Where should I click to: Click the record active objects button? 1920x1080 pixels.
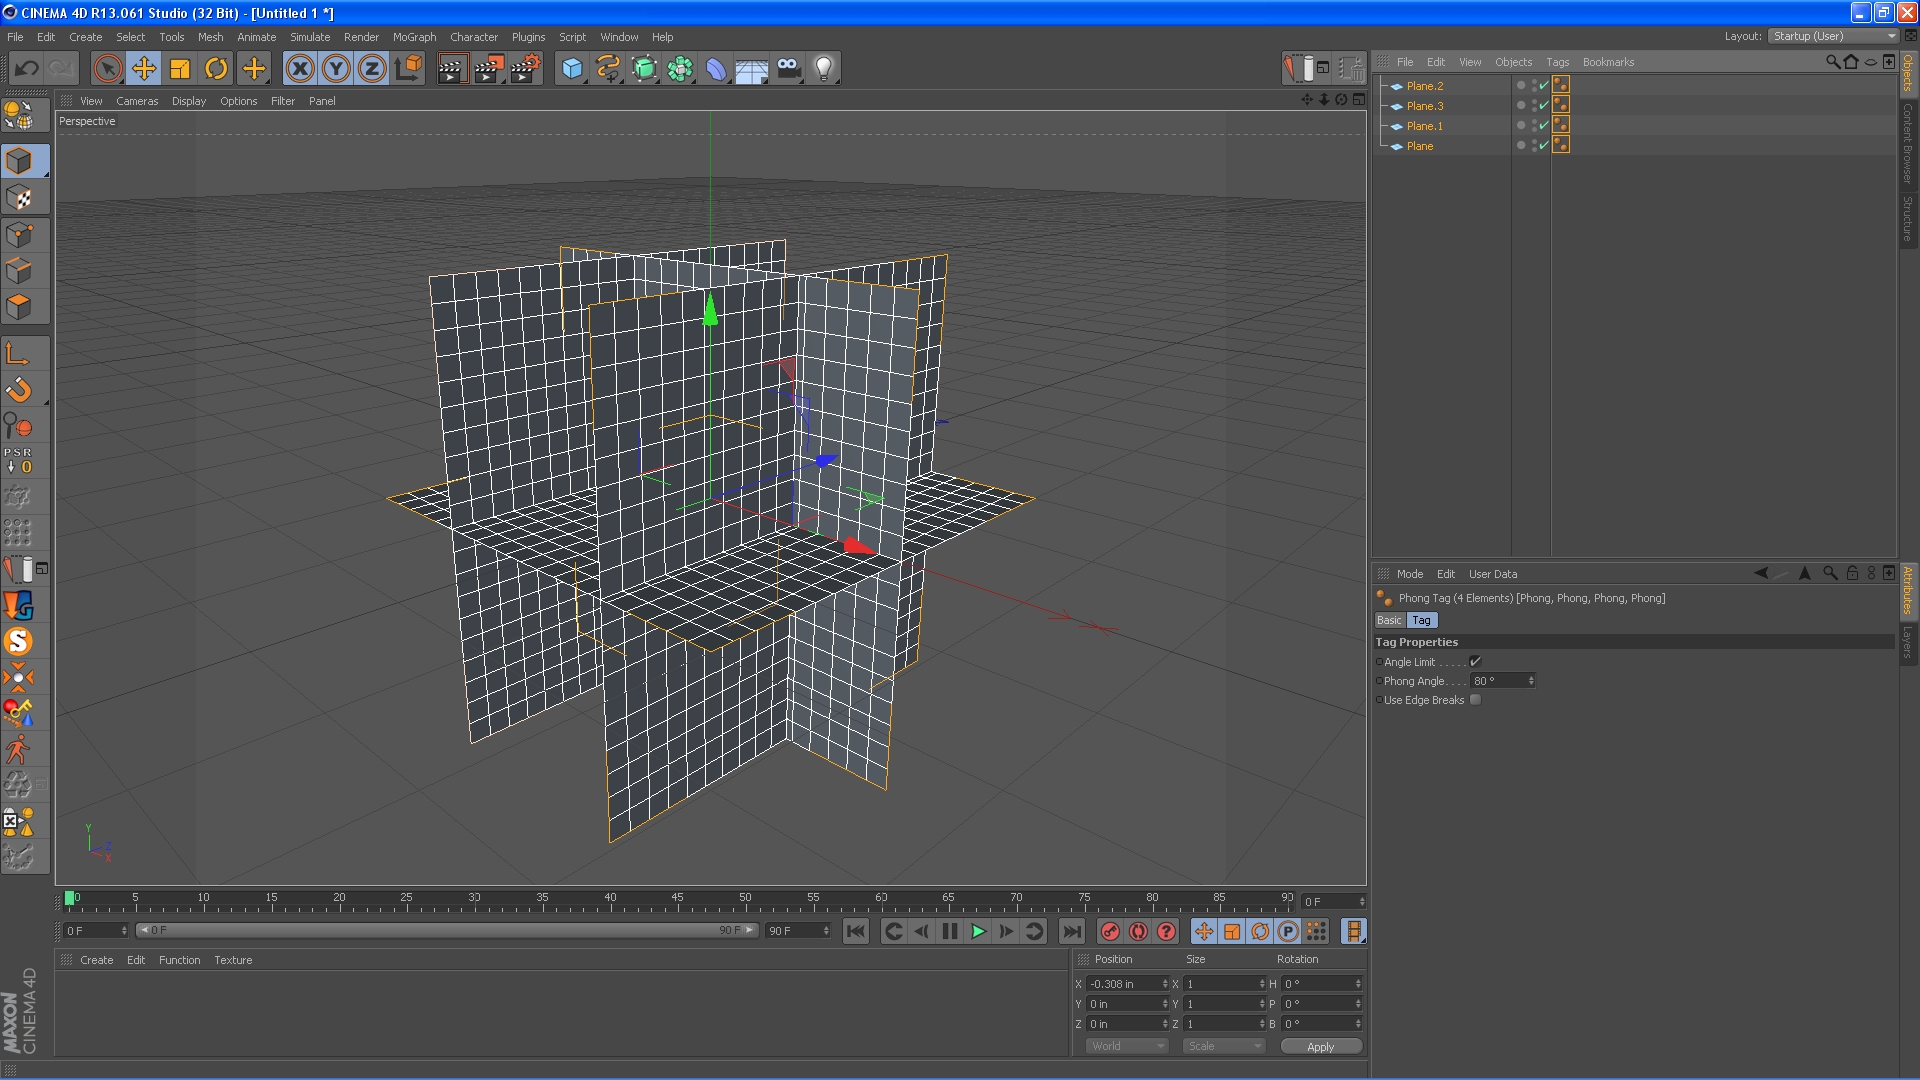(x=1110, y=932)
